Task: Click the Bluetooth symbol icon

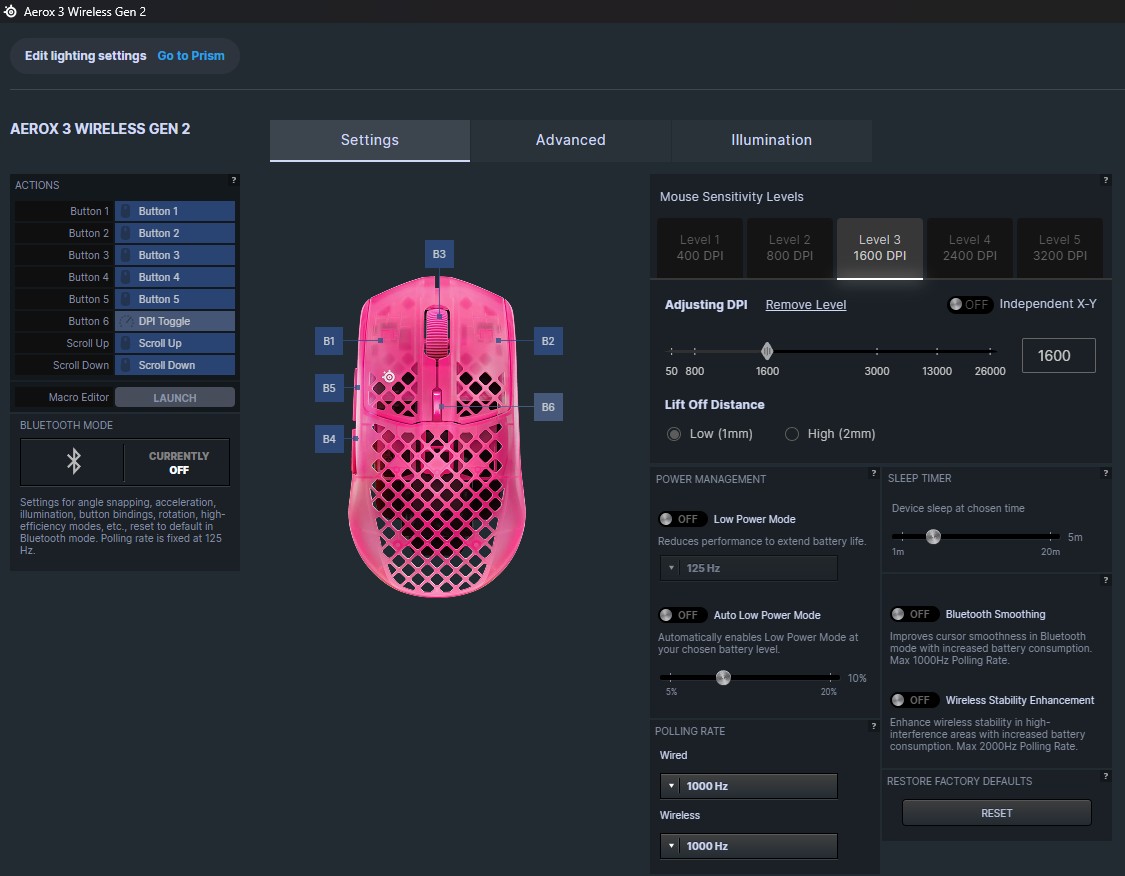Action: (x=73, y=461)
